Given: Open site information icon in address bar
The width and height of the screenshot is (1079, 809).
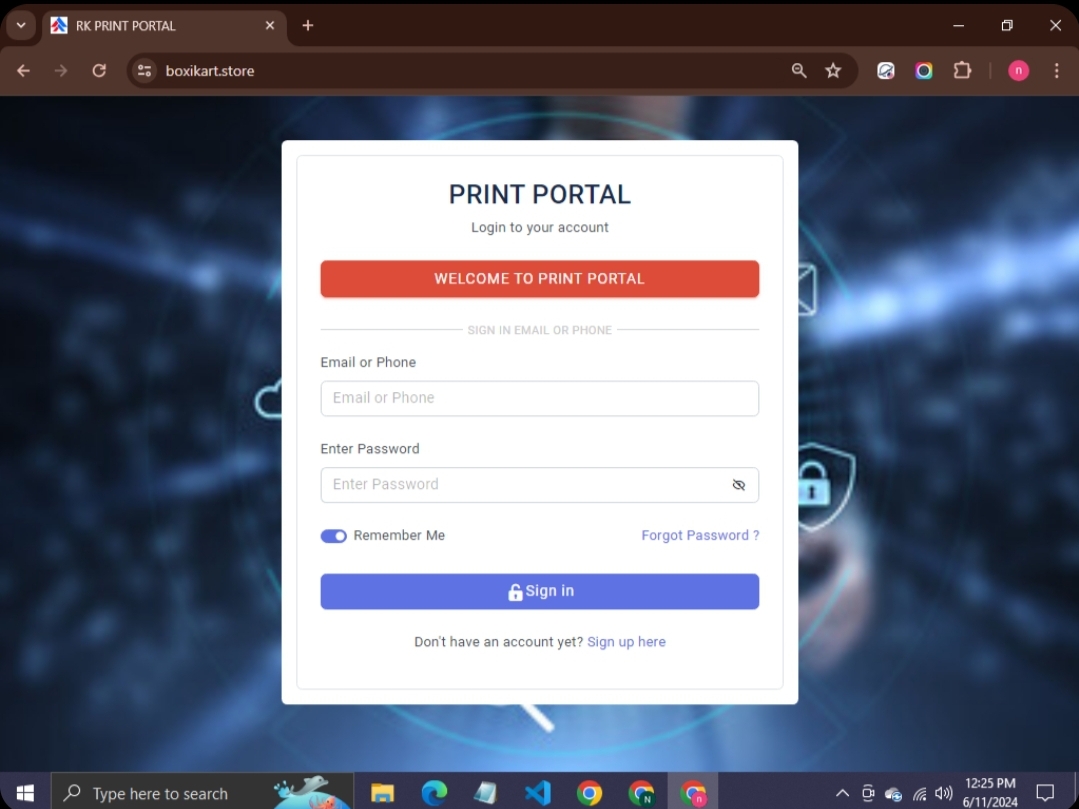Looking at the screenshot, I should click(x=145, y=70).
